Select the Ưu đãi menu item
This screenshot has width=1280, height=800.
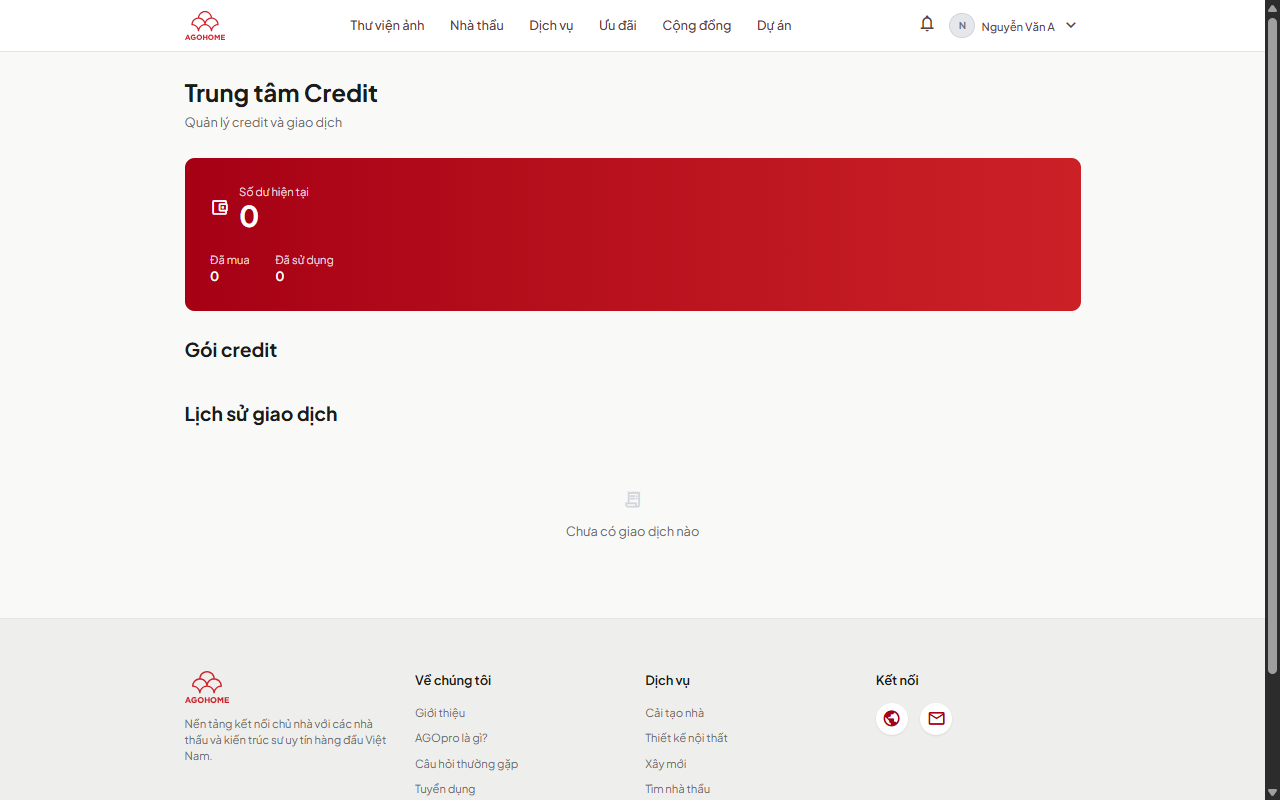(618, 26)
